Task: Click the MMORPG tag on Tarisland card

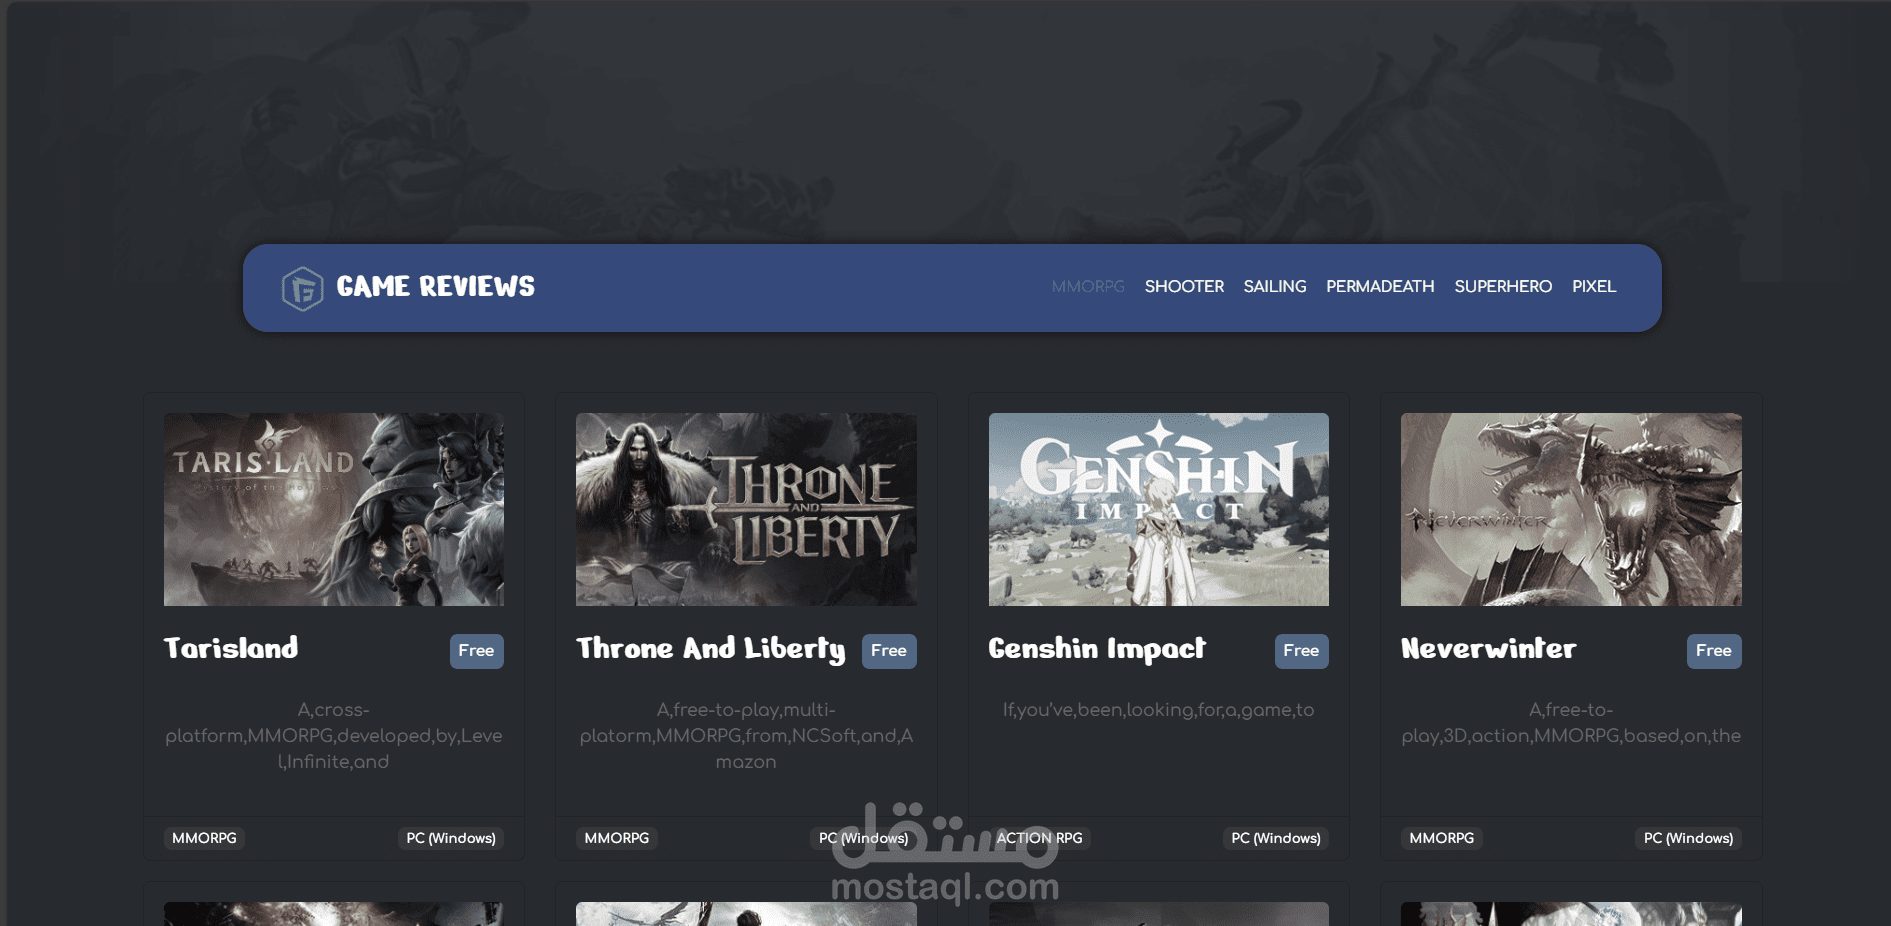Action: tap(204, 838)
